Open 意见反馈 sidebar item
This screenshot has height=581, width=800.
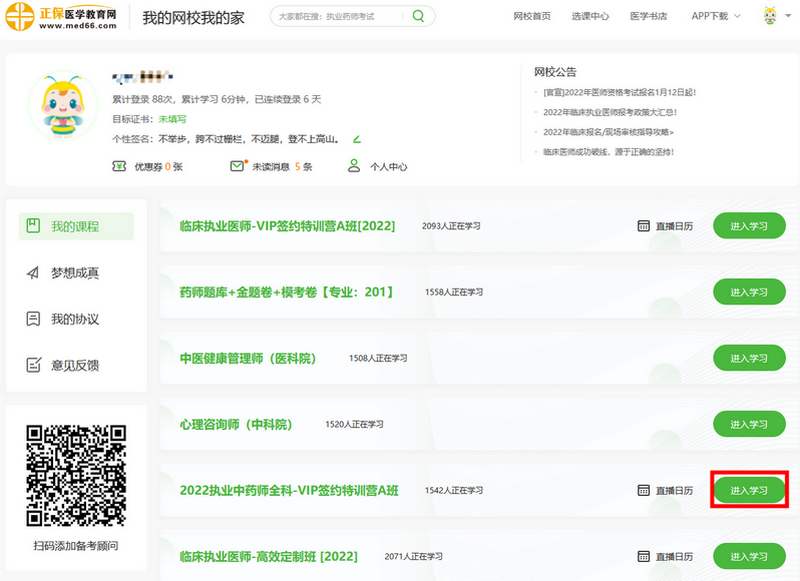point(76,365)
